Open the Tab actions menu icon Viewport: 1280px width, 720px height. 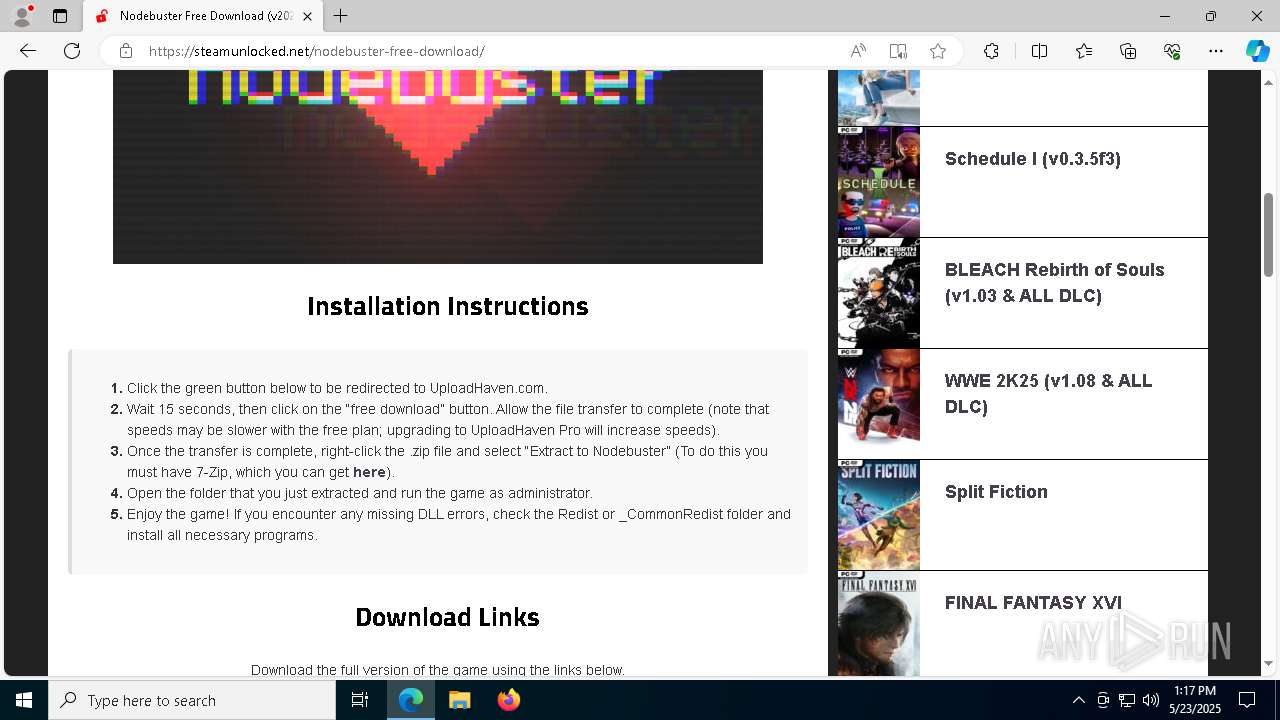click(x=60, y=16)
